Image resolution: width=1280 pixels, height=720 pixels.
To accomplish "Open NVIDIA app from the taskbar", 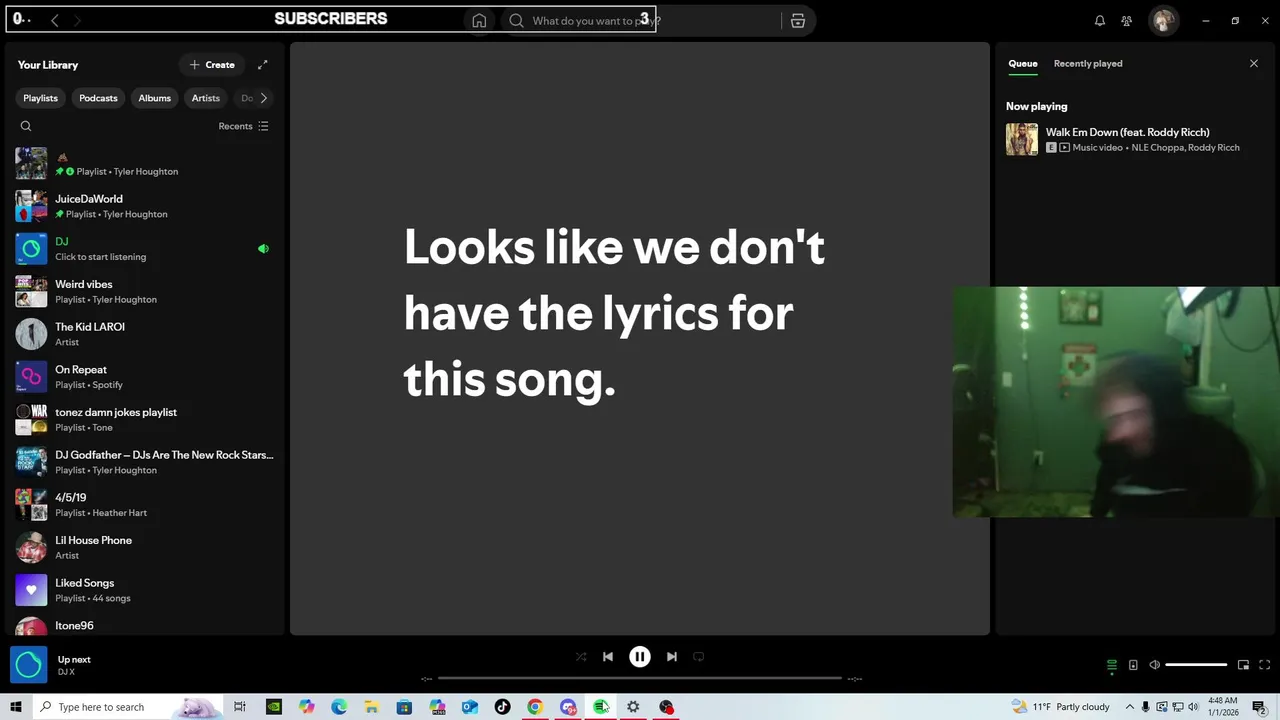I will pos(273,707).
